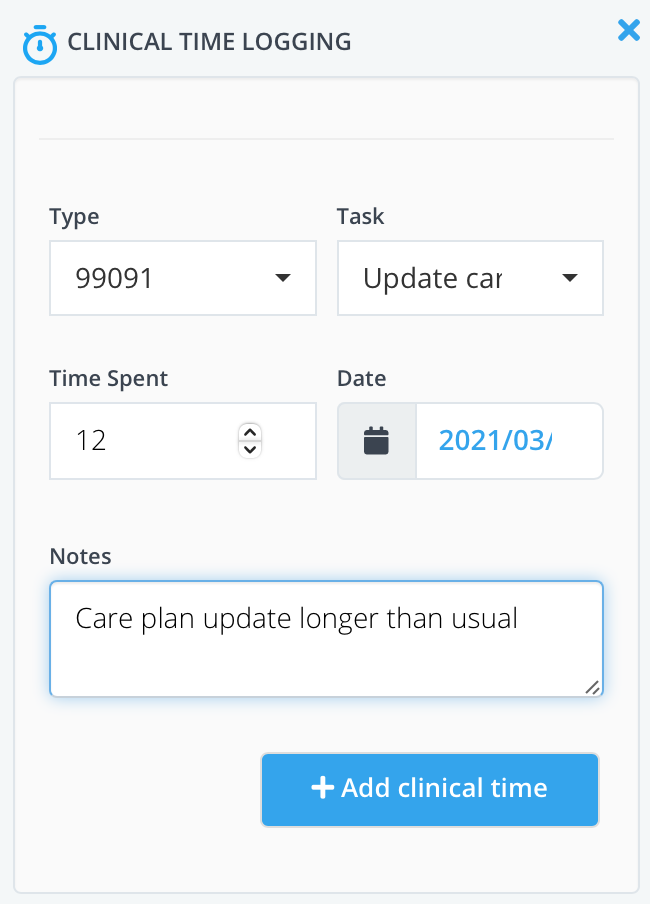The height and width of the screenshot is (904, 650).
Task: Click the 2021/03 date value field
Action: 508,441
